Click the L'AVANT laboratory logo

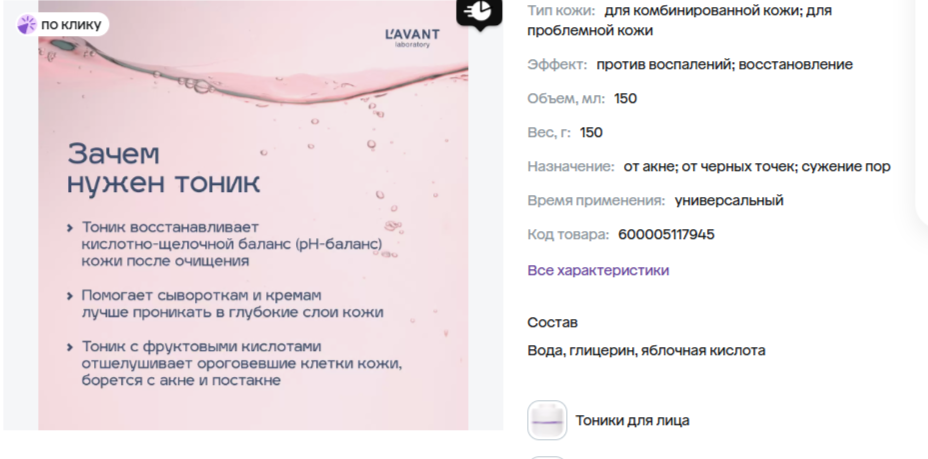(413, 37)
